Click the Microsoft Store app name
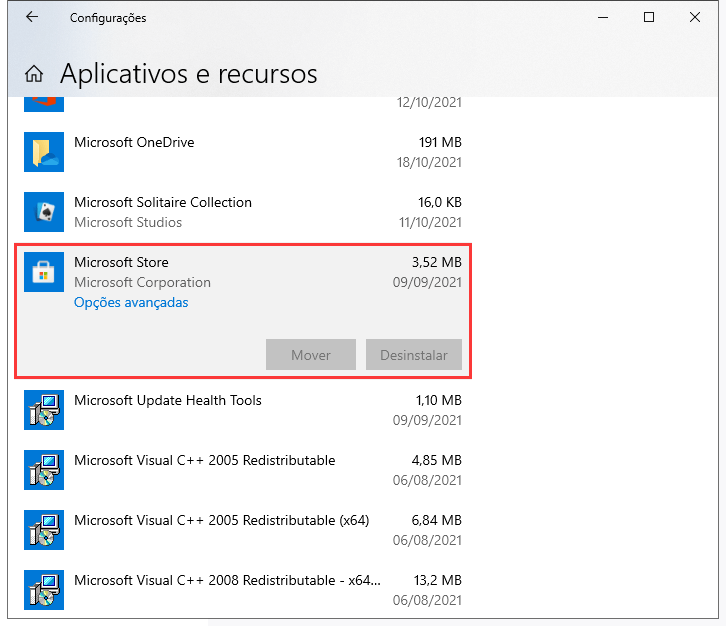726x626 pixels. click(121, 262)
